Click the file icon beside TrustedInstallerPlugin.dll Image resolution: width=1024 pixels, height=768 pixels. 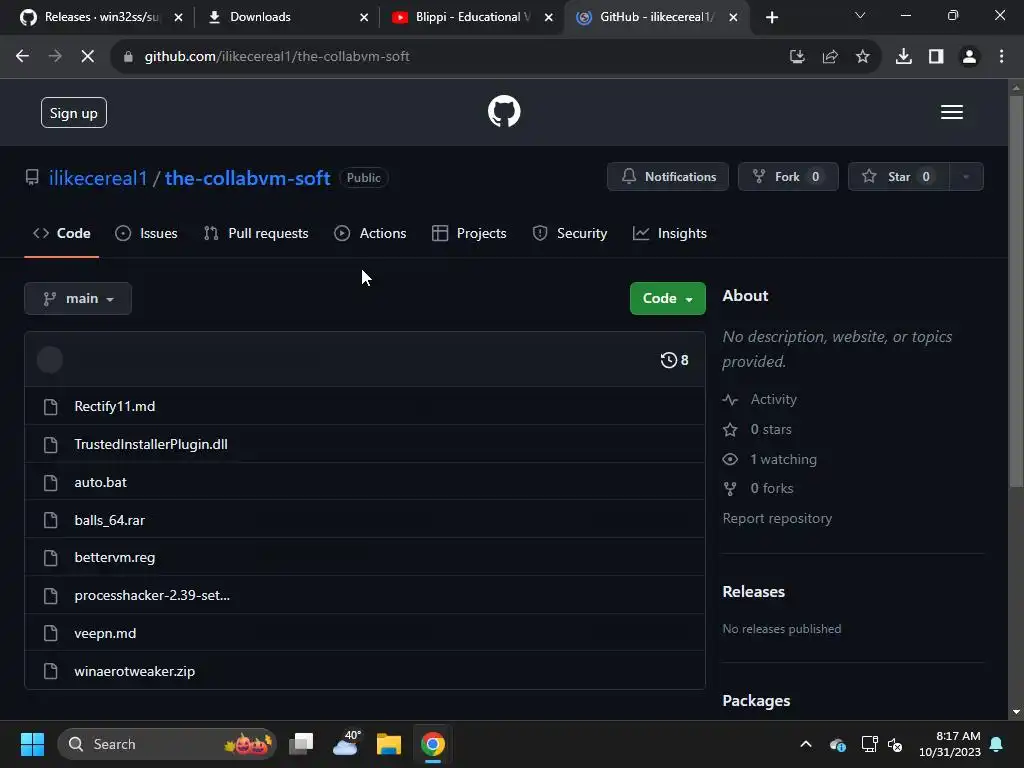[x=50, y=445]
